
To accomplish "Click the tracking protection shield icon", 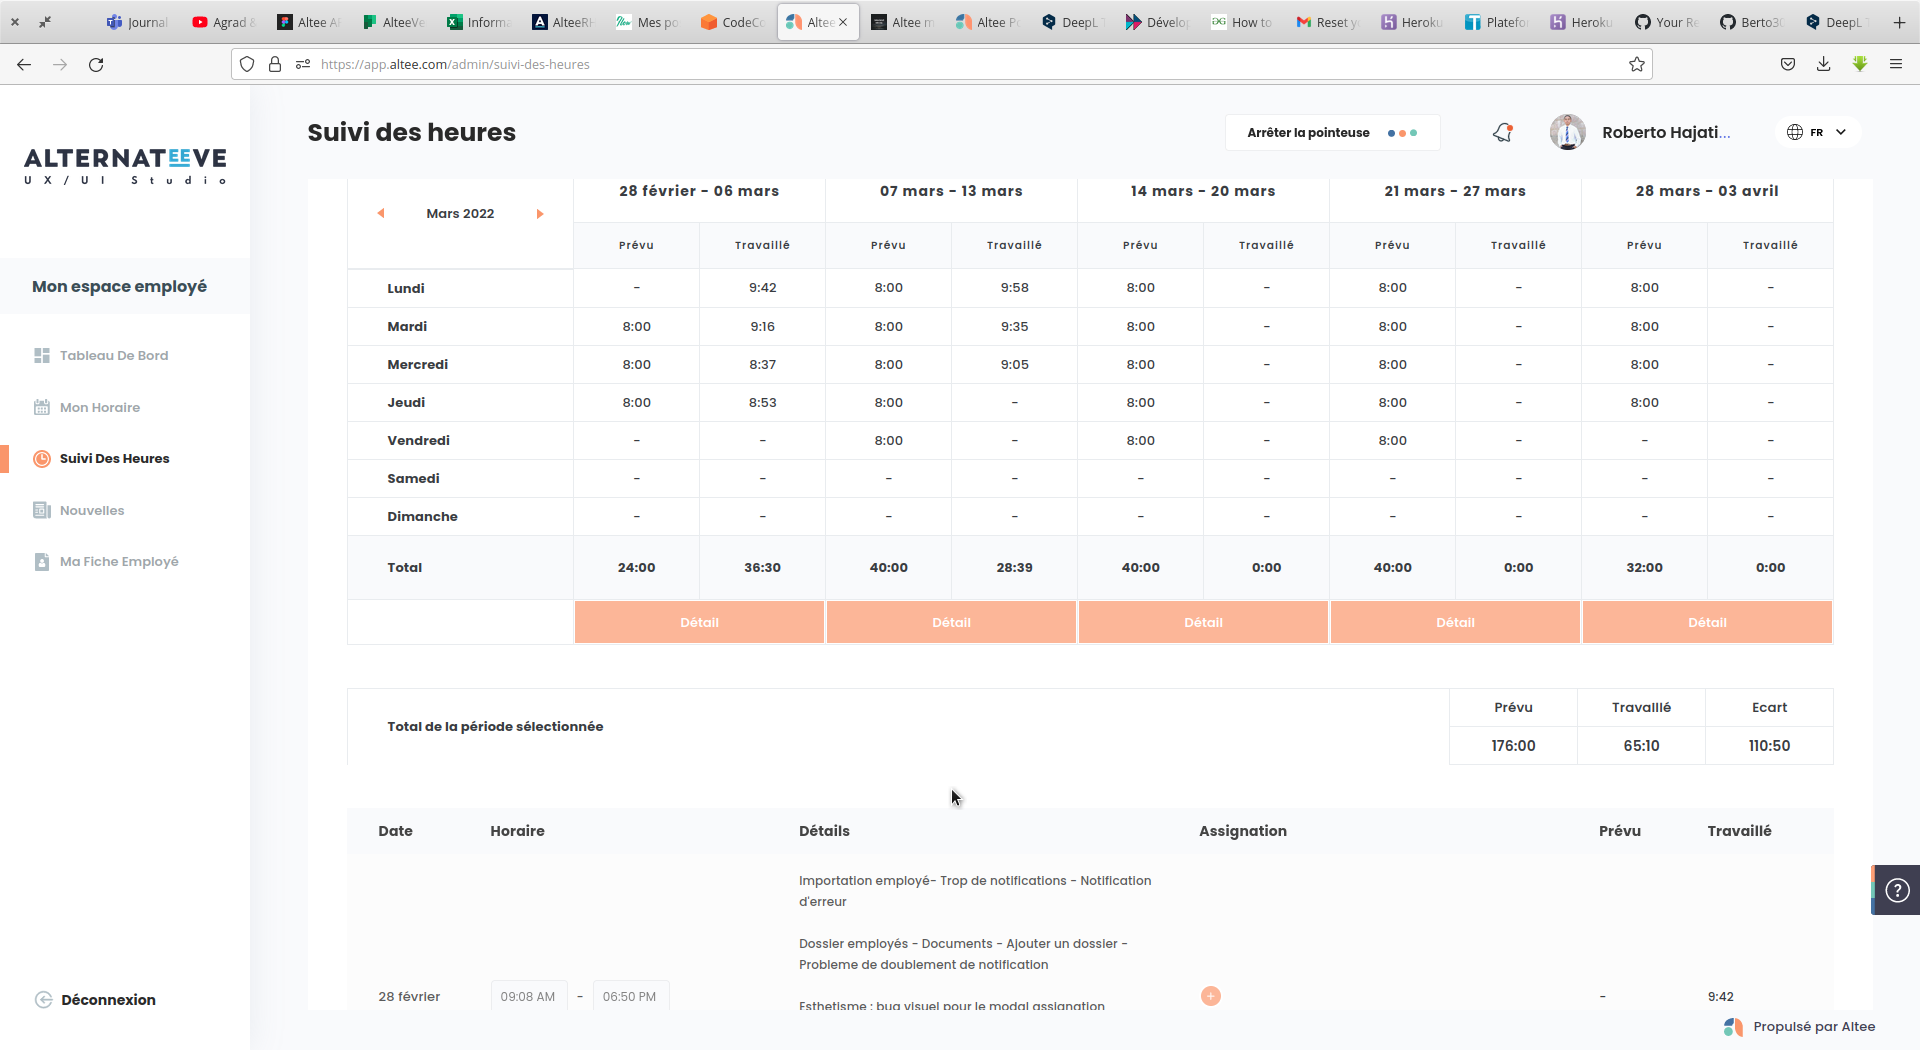I will tap(247, 64).
